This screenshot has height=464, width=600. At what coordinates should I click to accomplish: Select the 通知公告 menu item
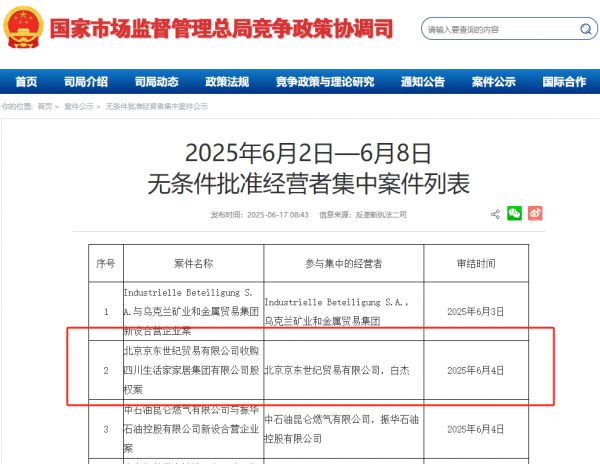point(423,82)
